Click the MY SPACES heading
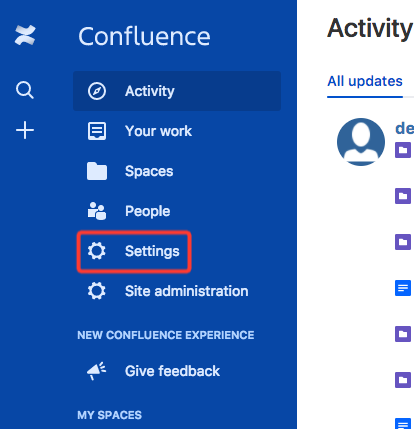414x429 pixels. point(109,415)
